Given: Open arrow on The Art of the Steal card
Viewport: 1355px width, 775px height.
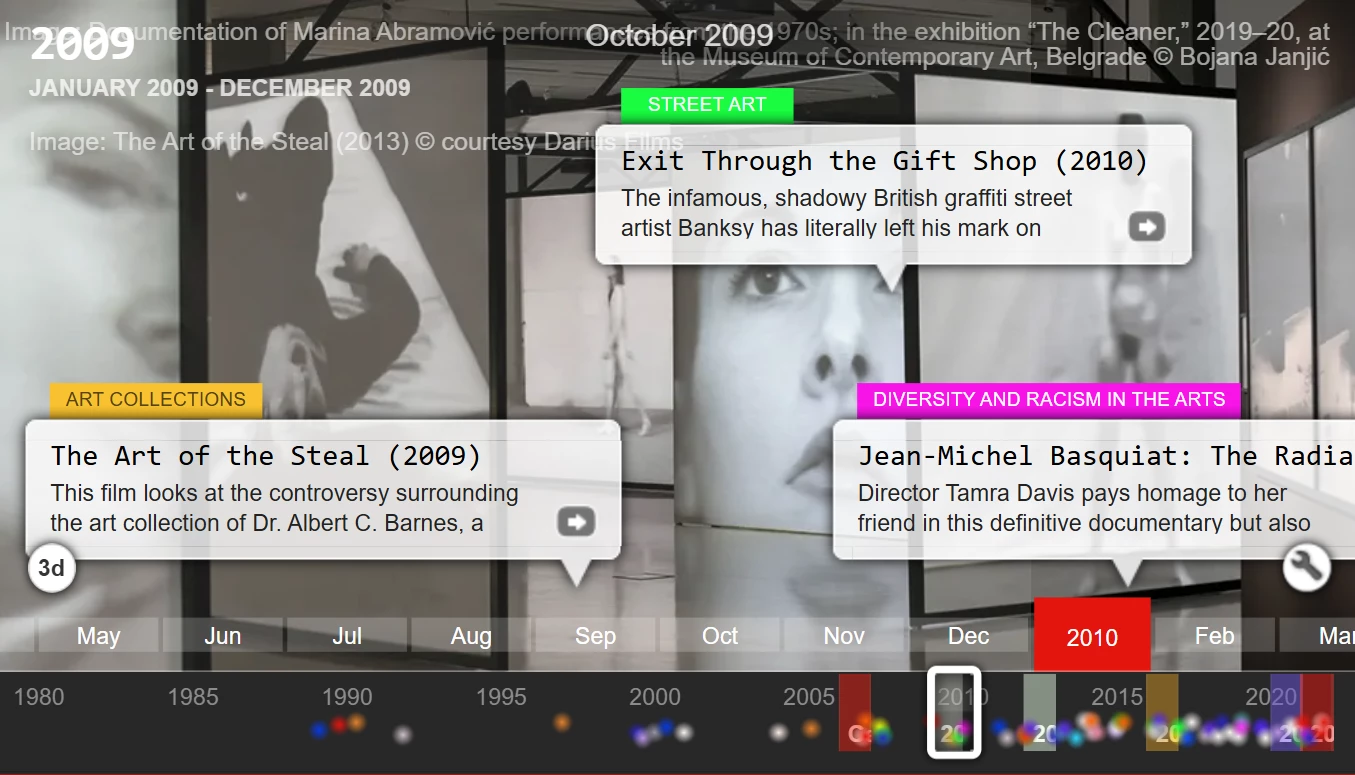Looking at the screenshot, I should pyautogui.click(x=576, y=522).
